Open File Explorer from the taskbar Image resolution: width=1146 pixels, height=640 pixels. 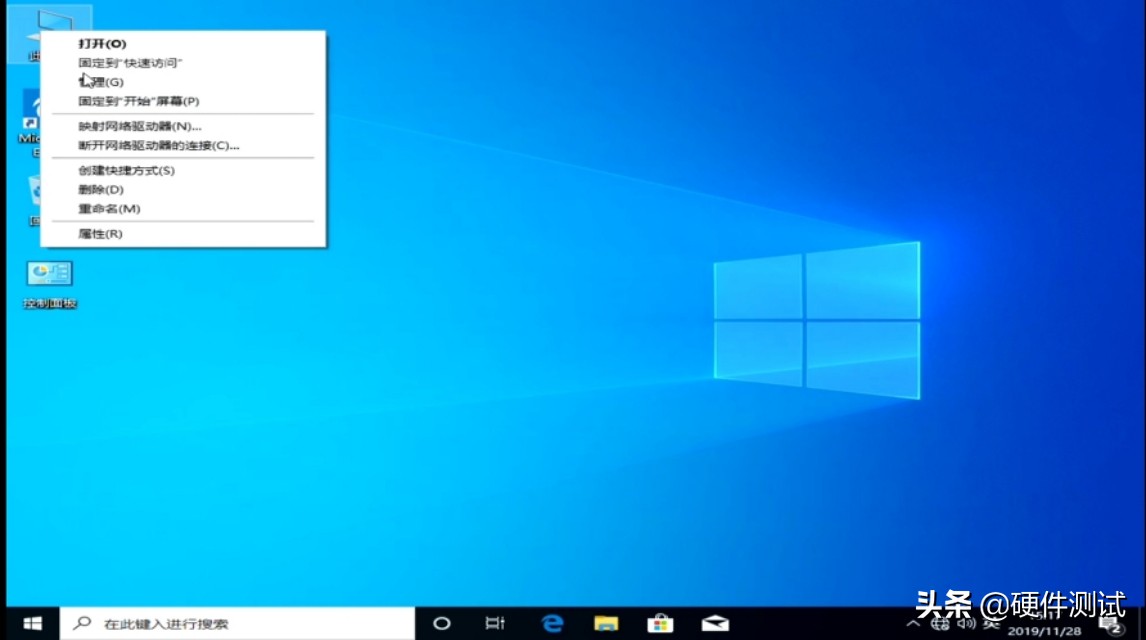605,623
